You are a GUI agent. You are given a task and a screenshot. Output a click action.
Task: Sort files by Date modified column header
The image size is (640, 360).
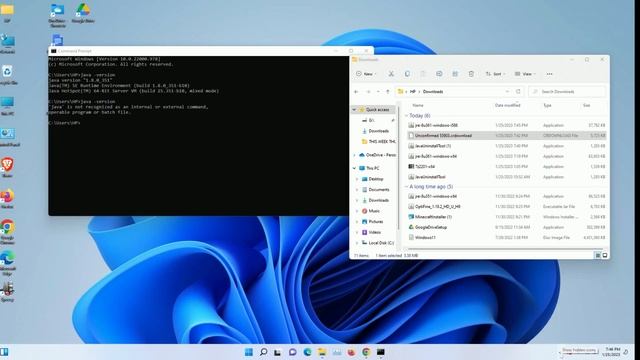point(507,105)
